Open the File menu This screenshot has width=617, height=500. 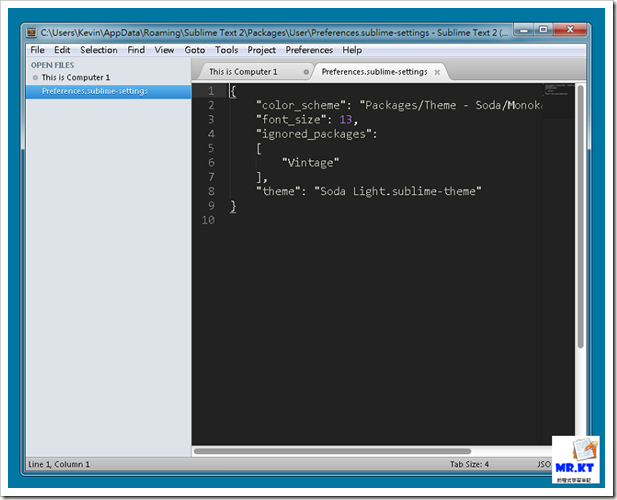(37, 50)
